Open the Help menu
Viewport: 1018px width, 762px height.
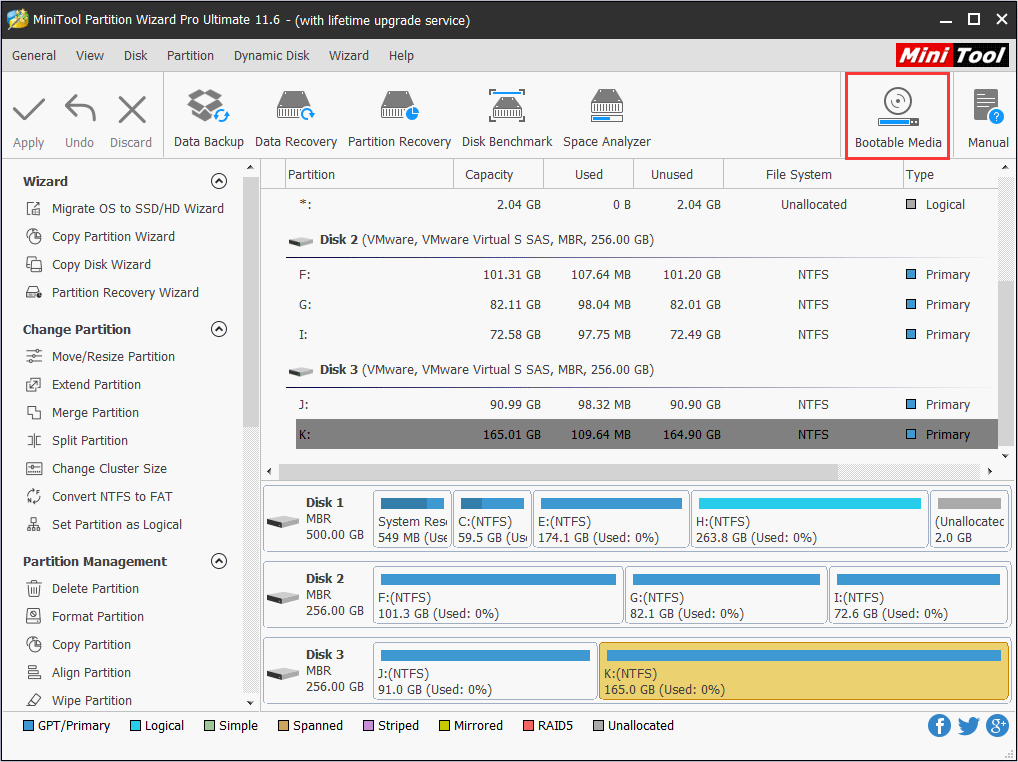point(401,55)
